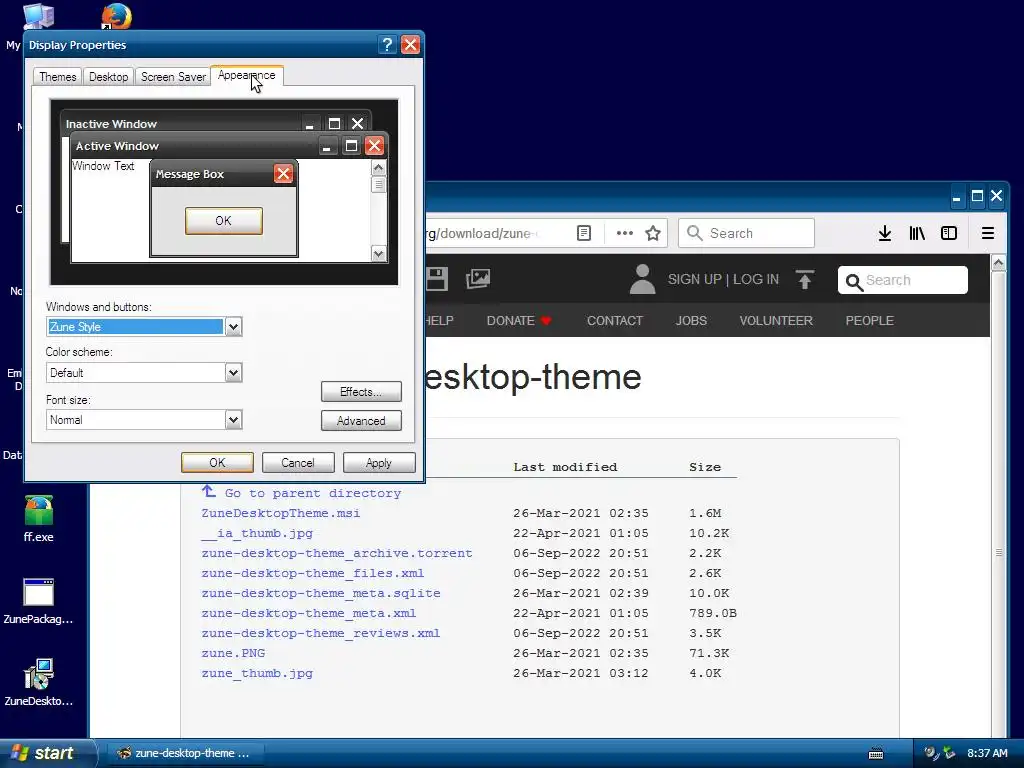This screenshot has height=768, width=1024.
Task: Open zune_thumb.jpg file link
Action: (x=257, y=673)
